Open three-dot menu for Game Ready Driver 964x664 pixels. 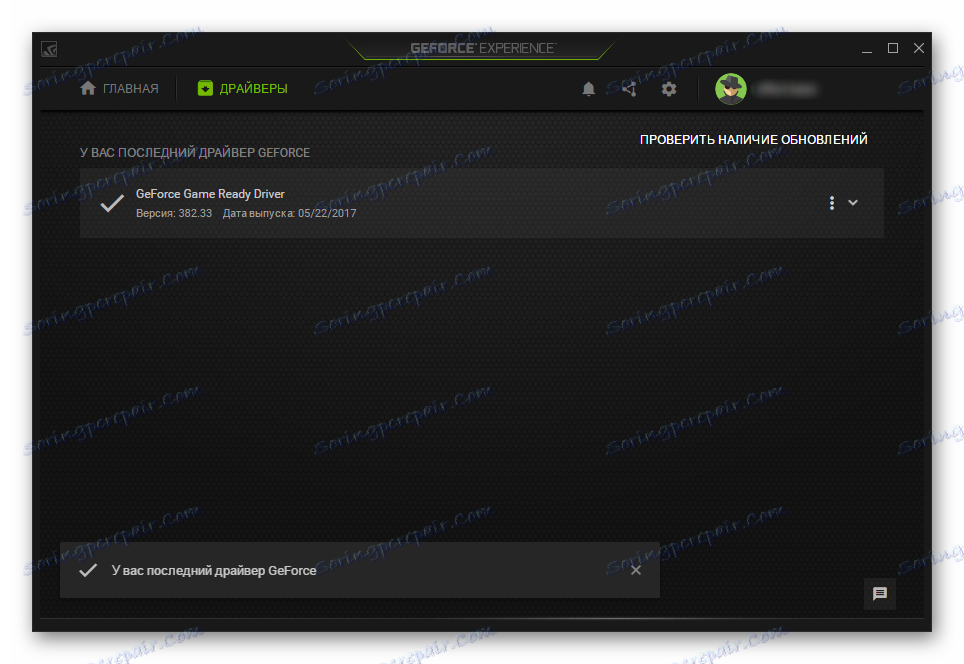831,203
